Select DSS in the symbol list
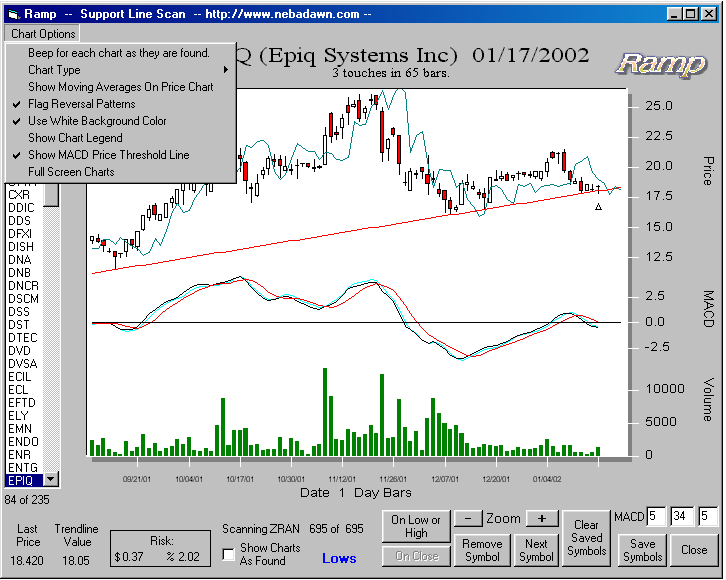The height and width of the screenshot is (580, 726). click(x=24, y=312)
